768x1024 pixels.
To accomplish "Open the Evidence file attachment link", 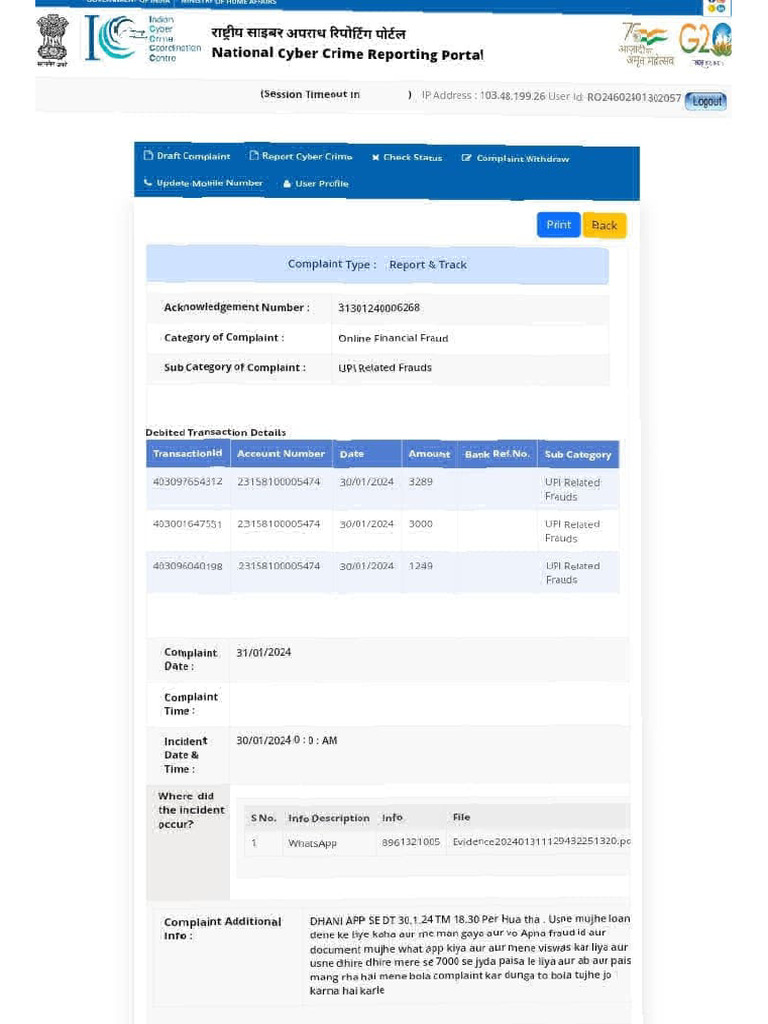I will click(x=541, y=841).
